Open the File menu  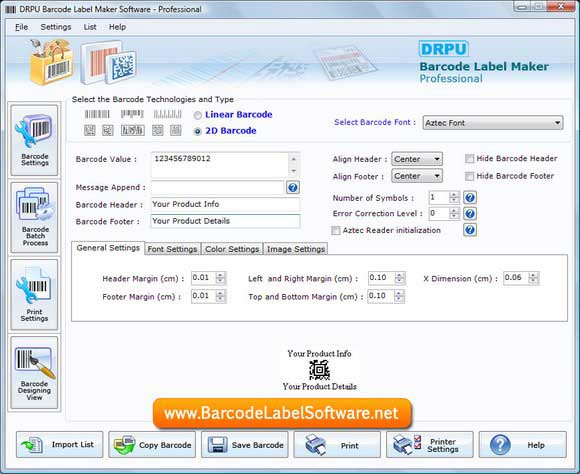[x=21, y=27]
